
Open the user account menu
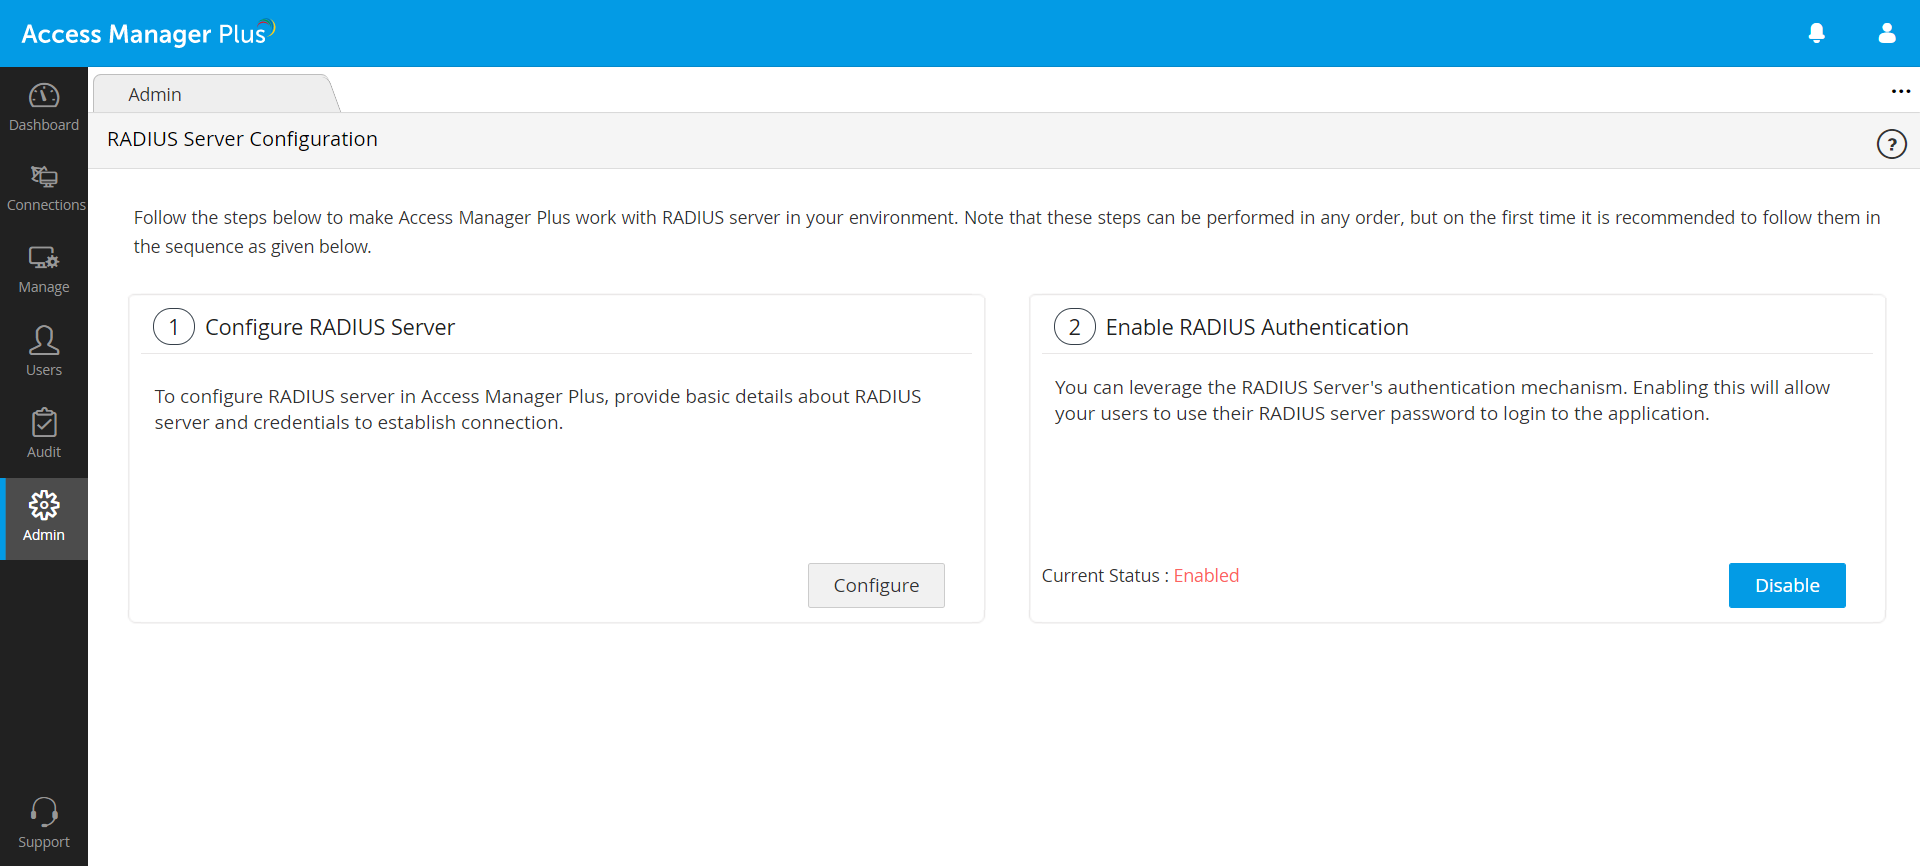(1887, 33)
